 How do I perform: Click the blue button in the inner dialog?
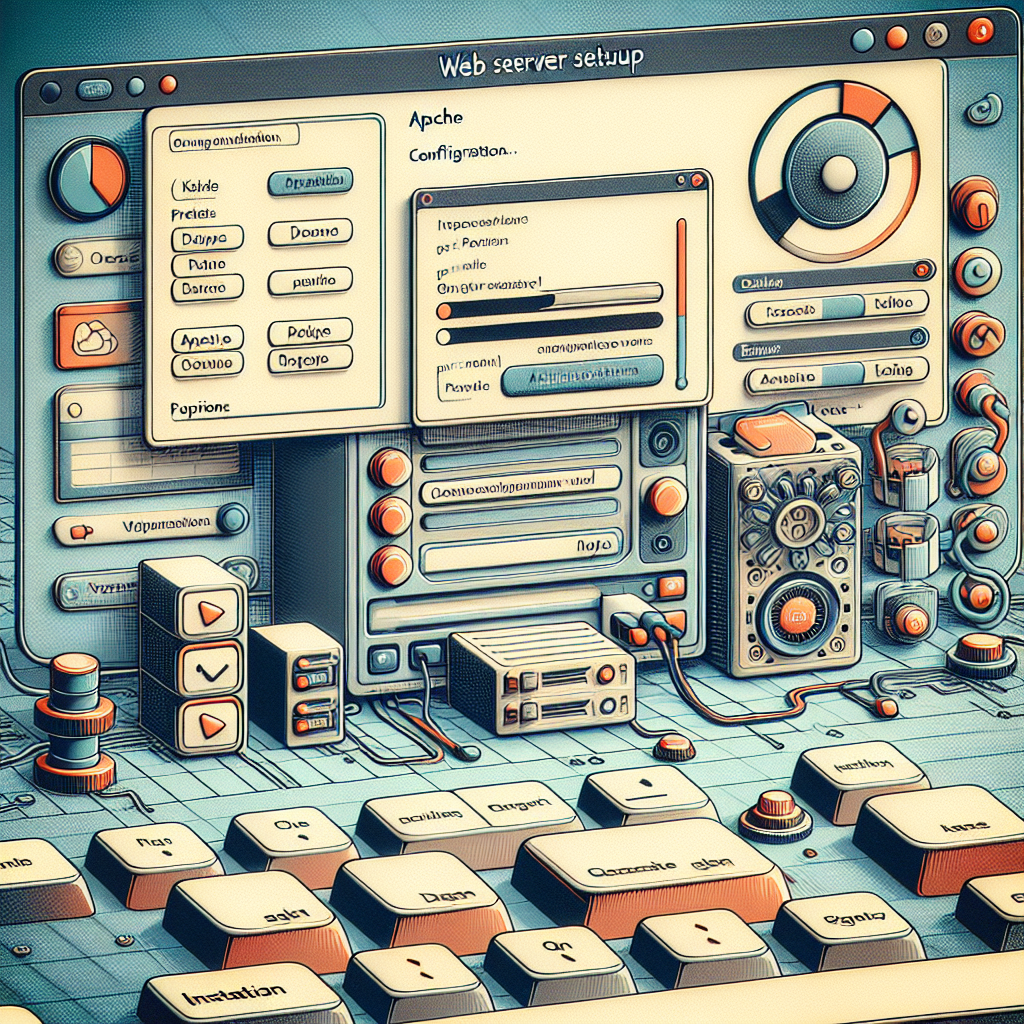(x=581, y=373)
